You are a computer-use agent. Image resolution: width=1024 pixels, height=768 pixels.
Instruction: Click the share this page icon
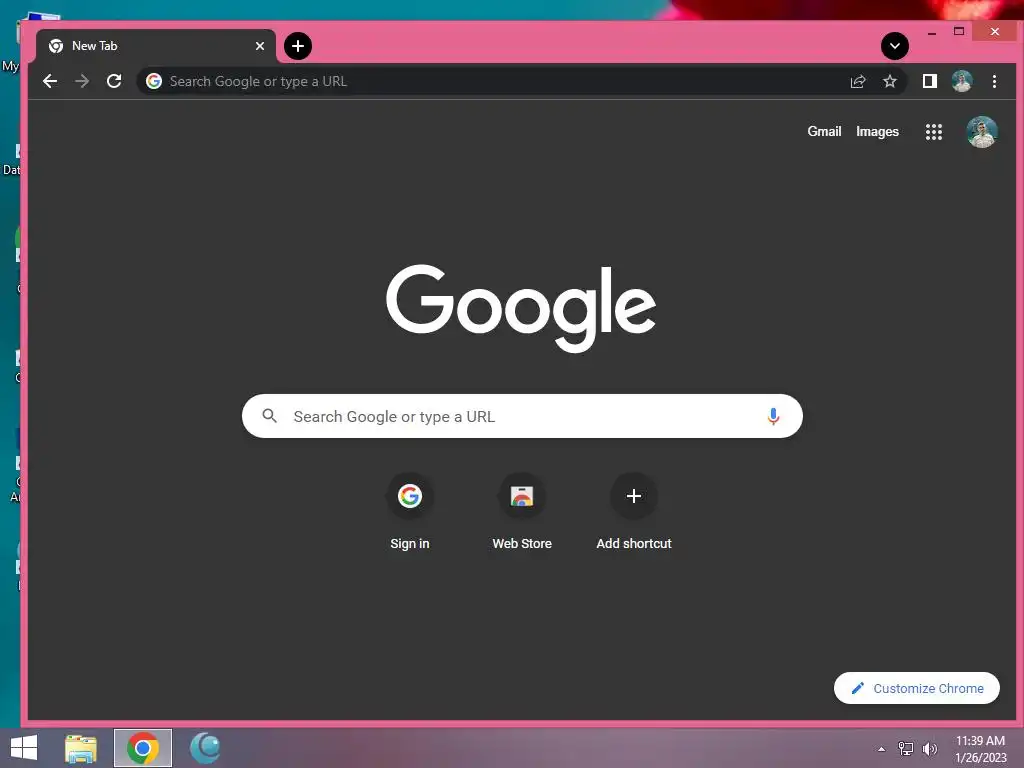tap(857, 82)
